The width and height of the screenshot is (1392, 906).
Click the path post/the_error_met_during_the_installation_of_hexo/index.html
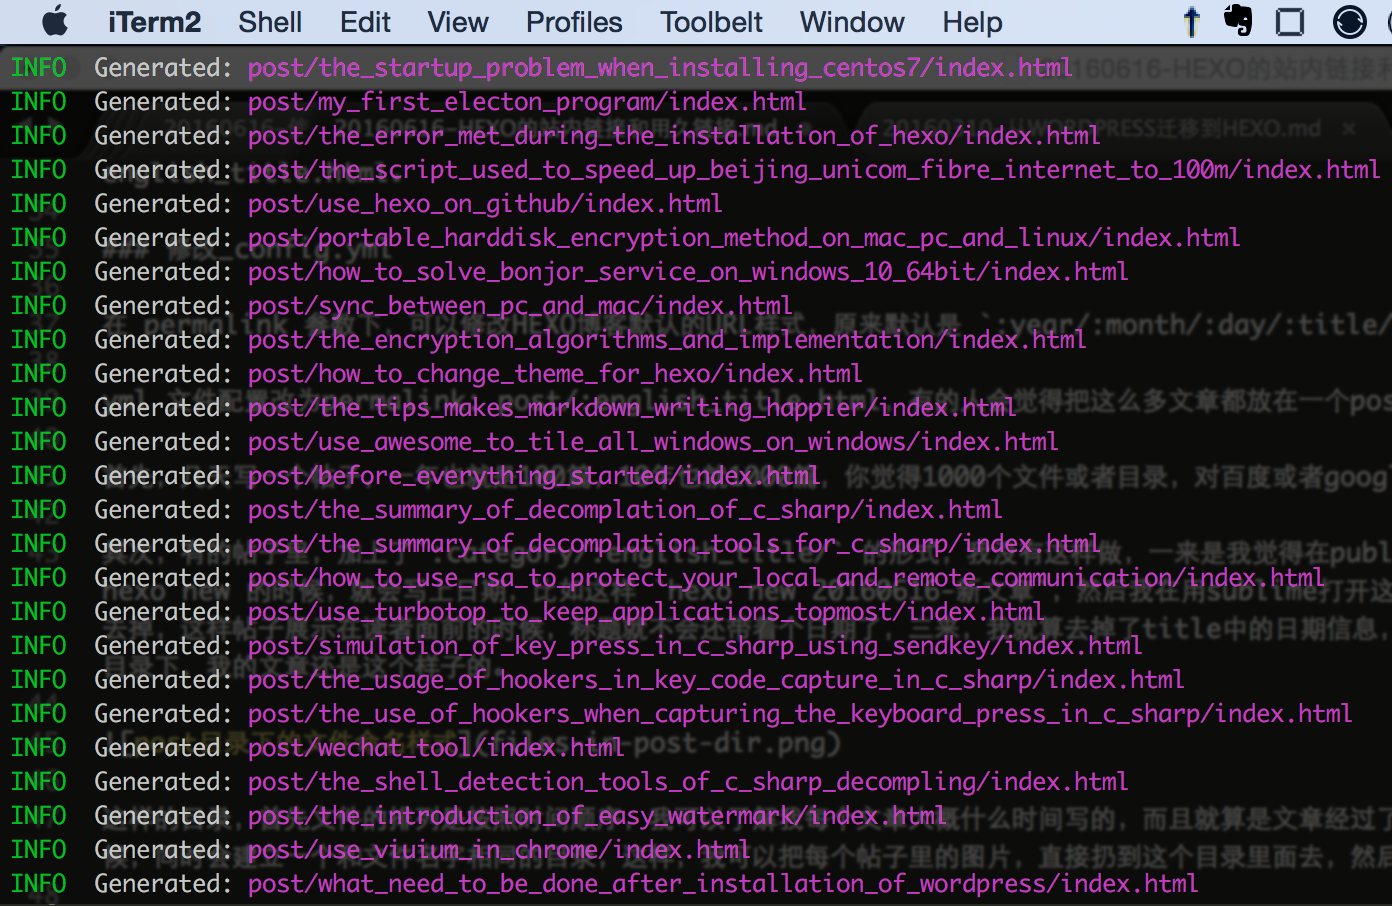click(674, 136)
